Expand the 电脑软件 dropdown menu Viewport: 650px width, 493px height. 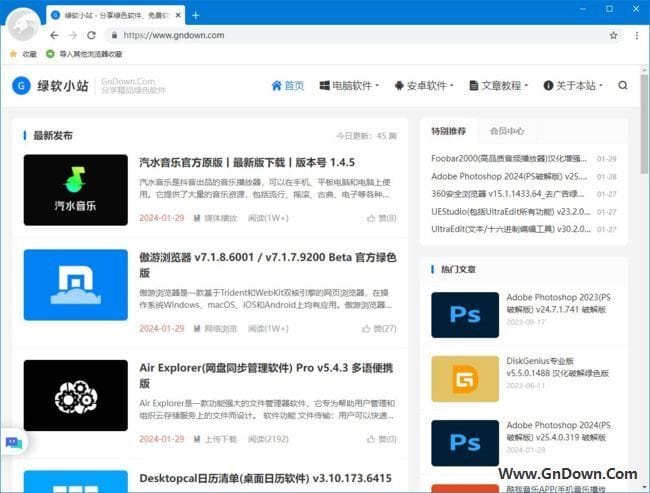(x=349, y=86)
